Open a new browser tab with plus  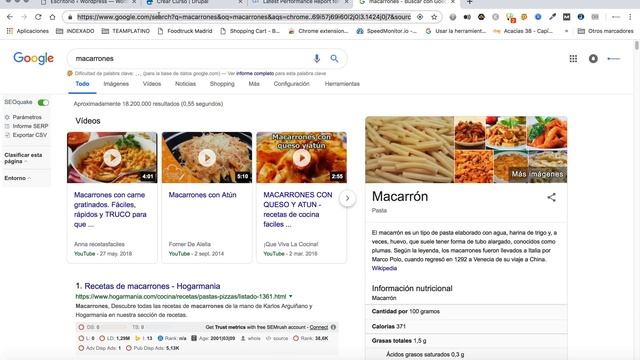pyautogui.click(x=469, y=2)
